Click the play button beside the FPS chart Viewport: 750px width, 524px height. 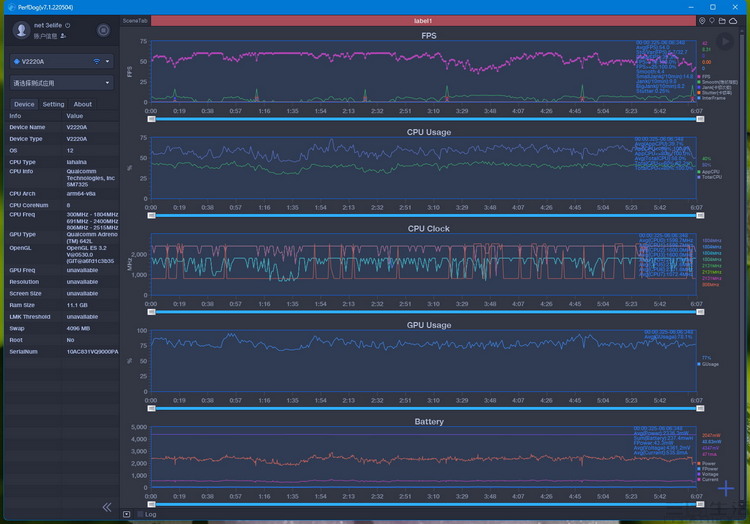coord(725,42)
